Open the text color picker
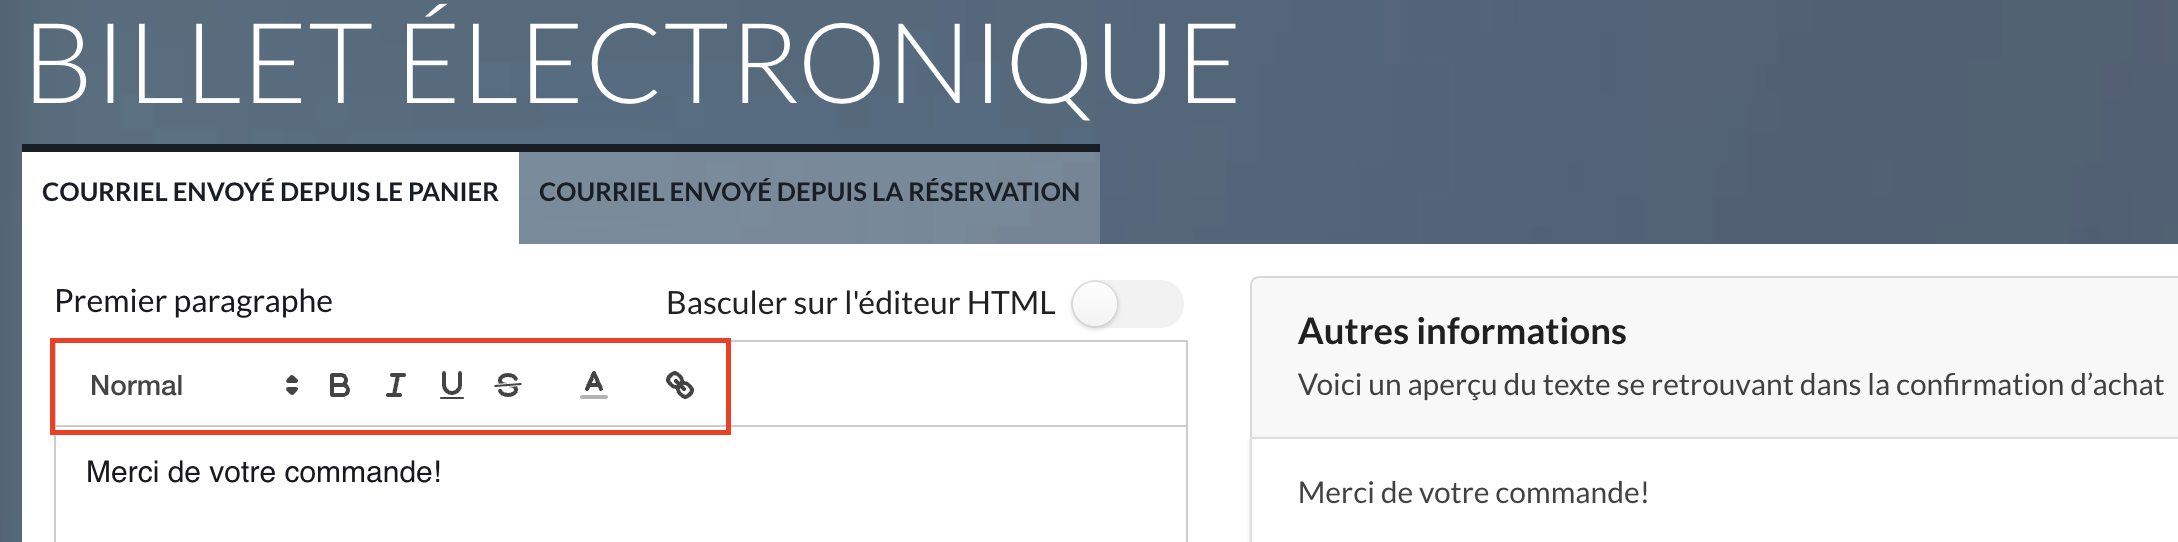 point(594,385)
